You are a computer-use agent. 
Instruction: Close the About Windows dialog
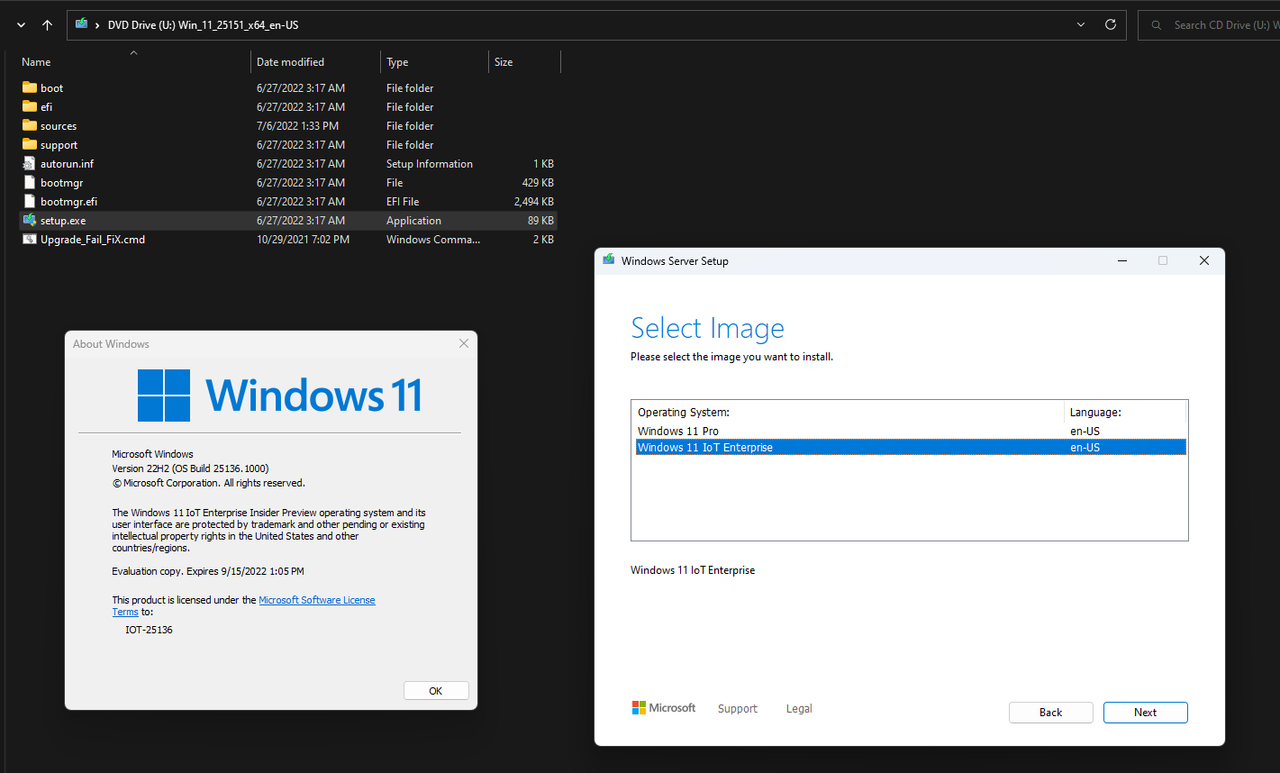[x=463, y=343]
